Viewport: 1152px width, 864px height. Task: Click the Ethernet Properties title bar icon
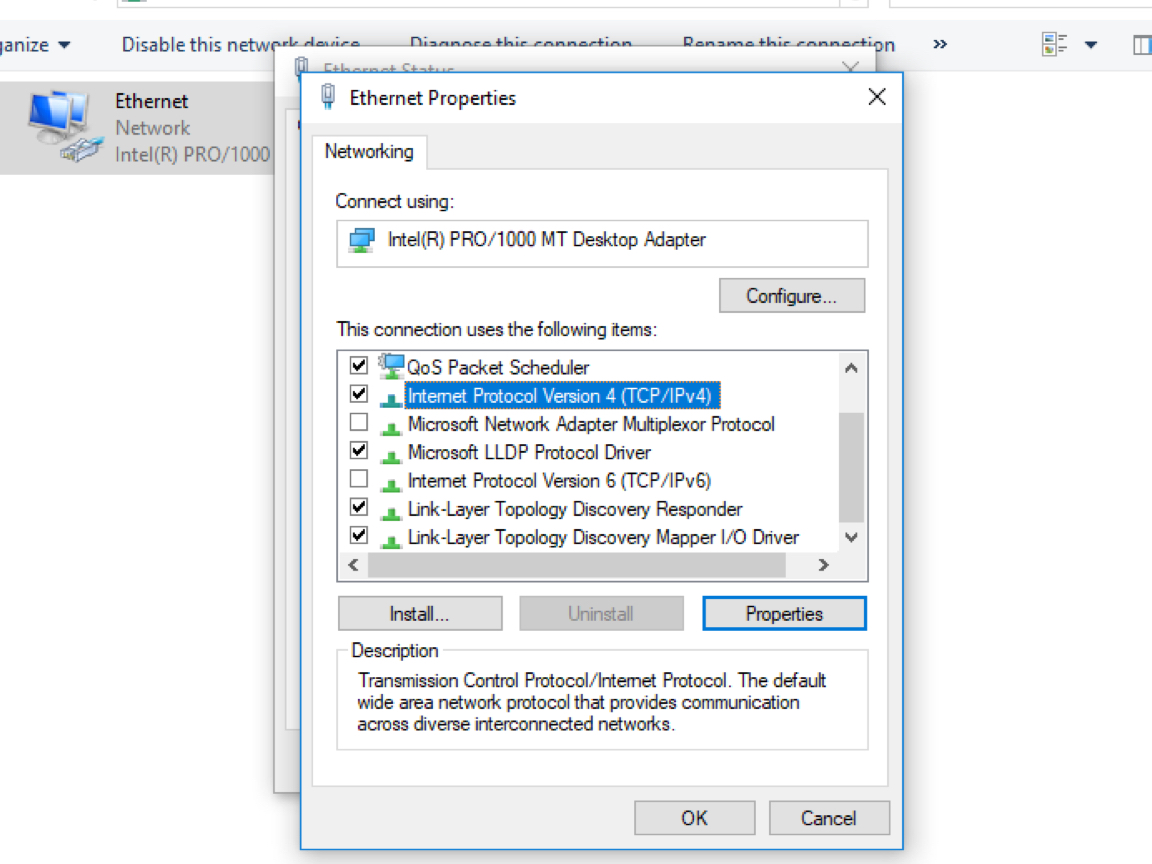coord(328,97)
